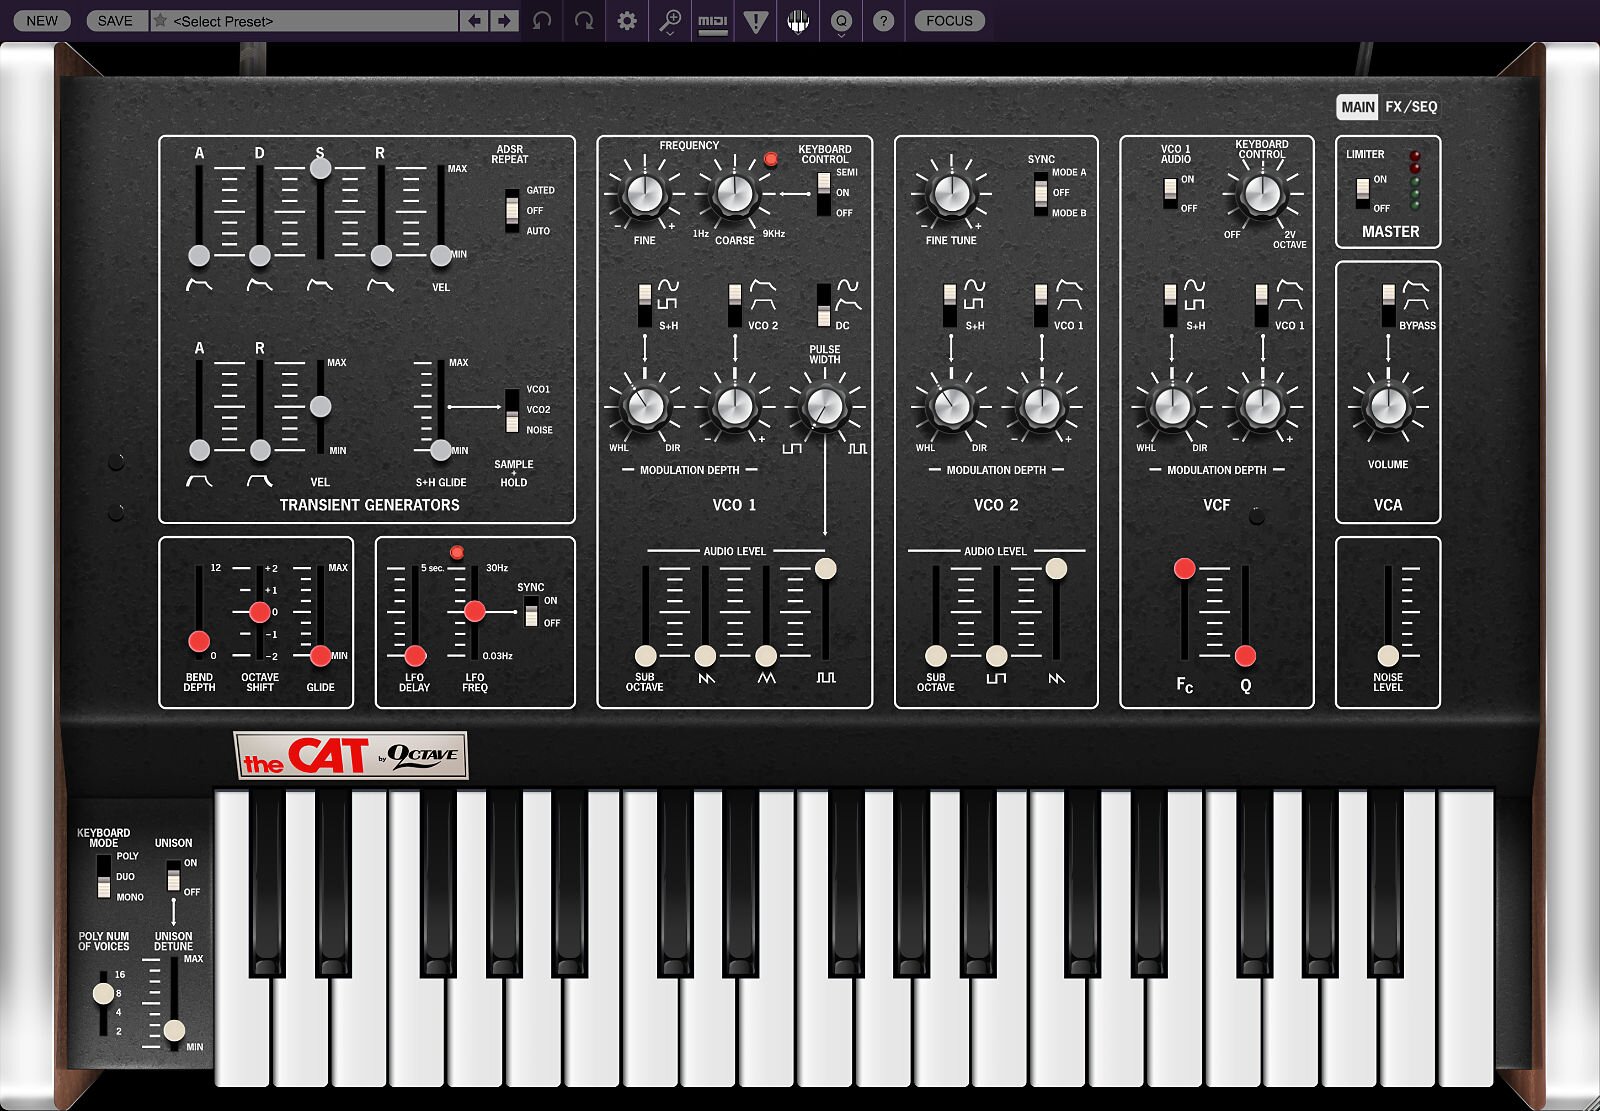Toggle the LFO SYNC switch

coord(531,611)
